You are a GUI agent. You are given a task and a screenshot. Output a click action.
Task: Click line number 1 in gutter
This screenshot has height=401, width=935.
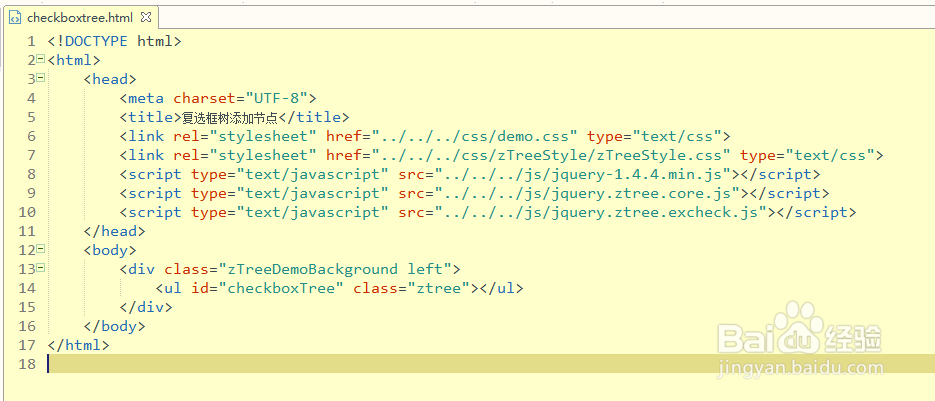31,41
